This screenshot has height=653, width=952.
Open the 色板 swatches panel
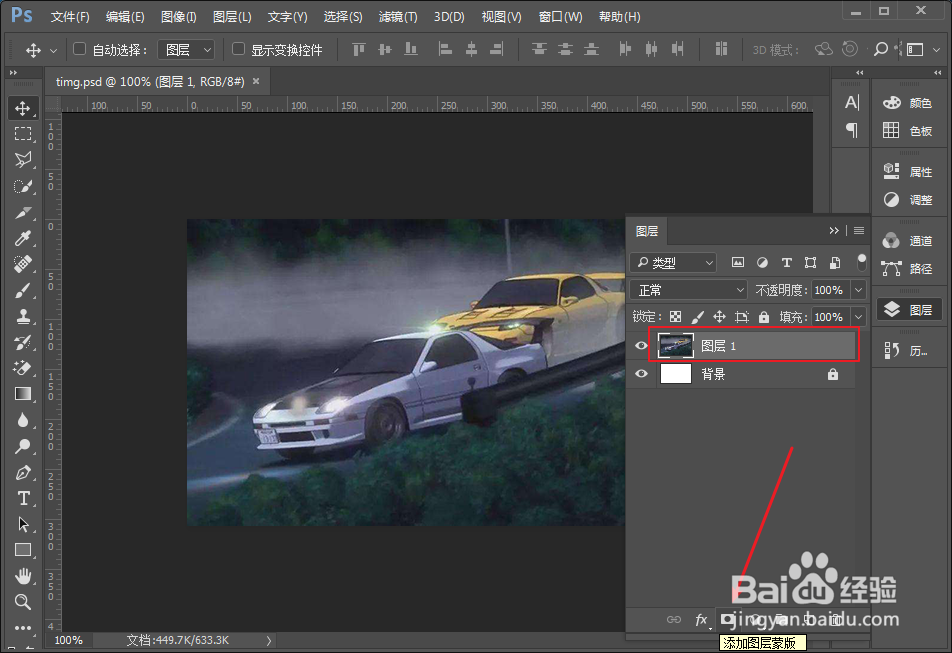909,130
